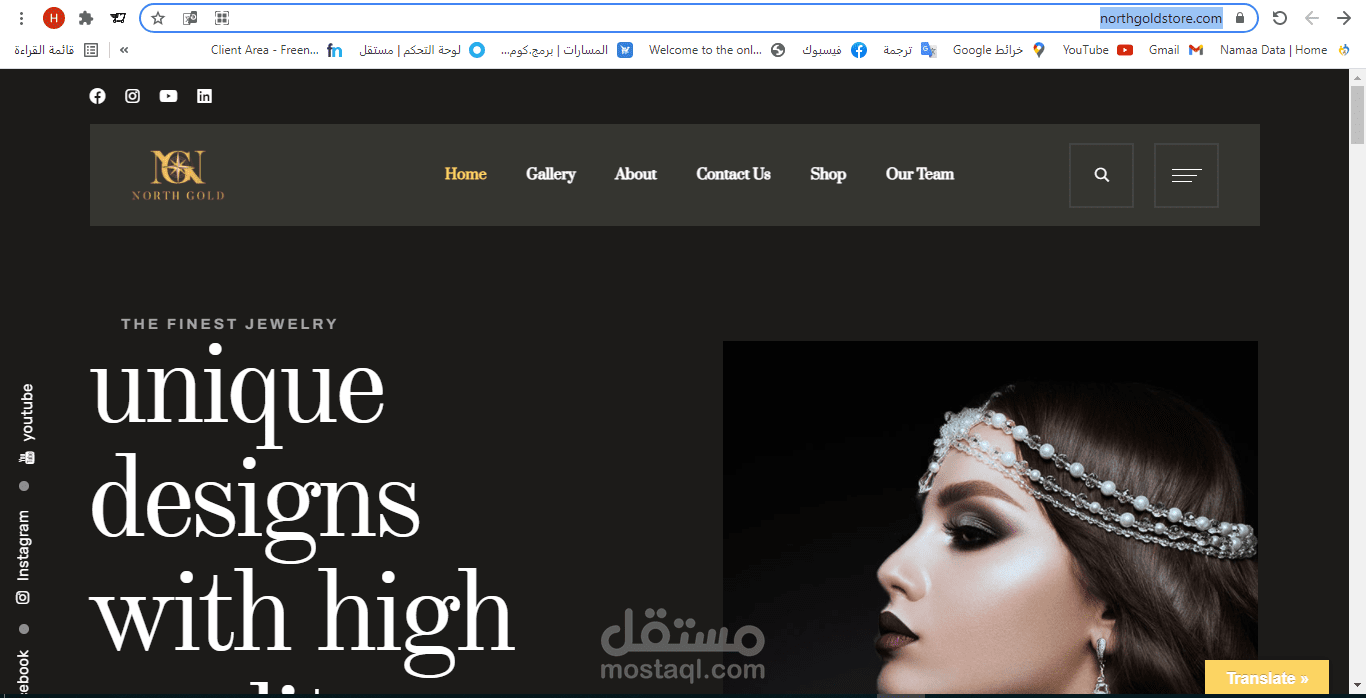The height and width of the screenshot is (698, 1366).
Task: Open the YouTube bookmark
Action: (1097, 50)
